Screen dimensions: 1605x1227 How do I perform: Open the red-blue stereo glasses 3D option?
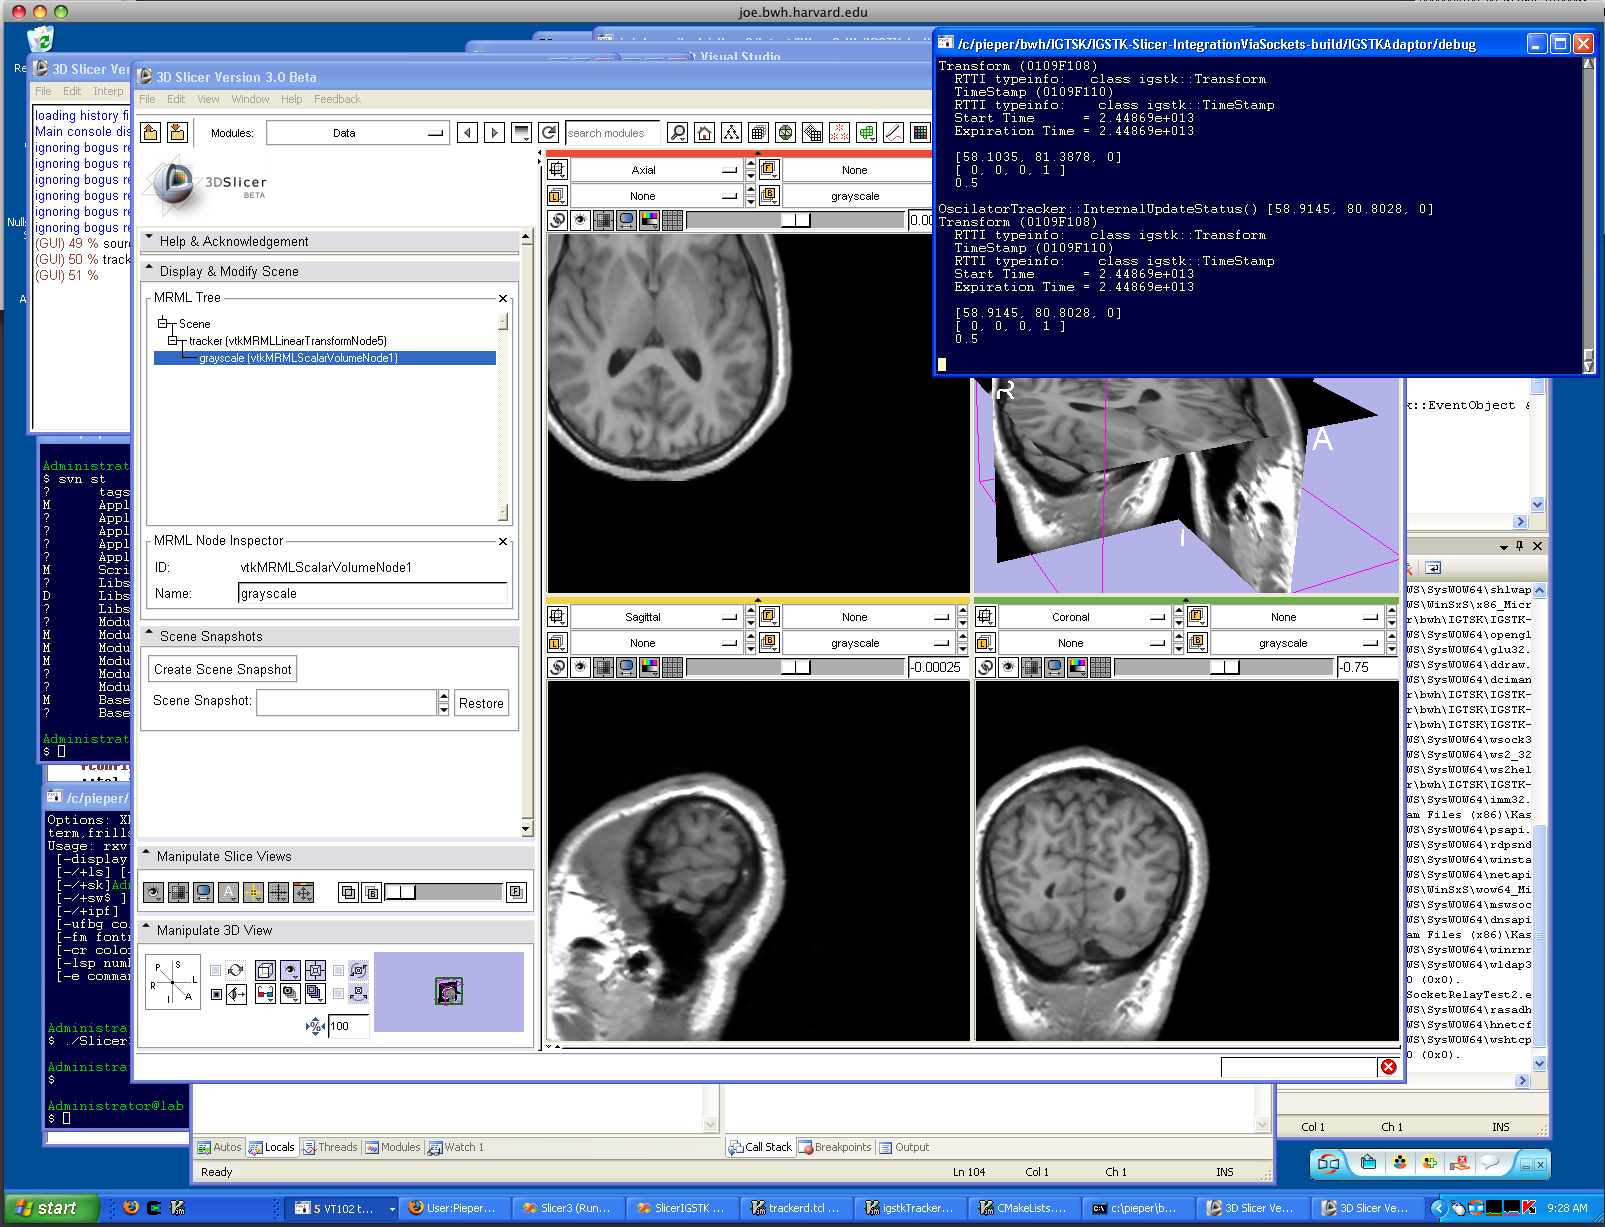click(265, 994)
